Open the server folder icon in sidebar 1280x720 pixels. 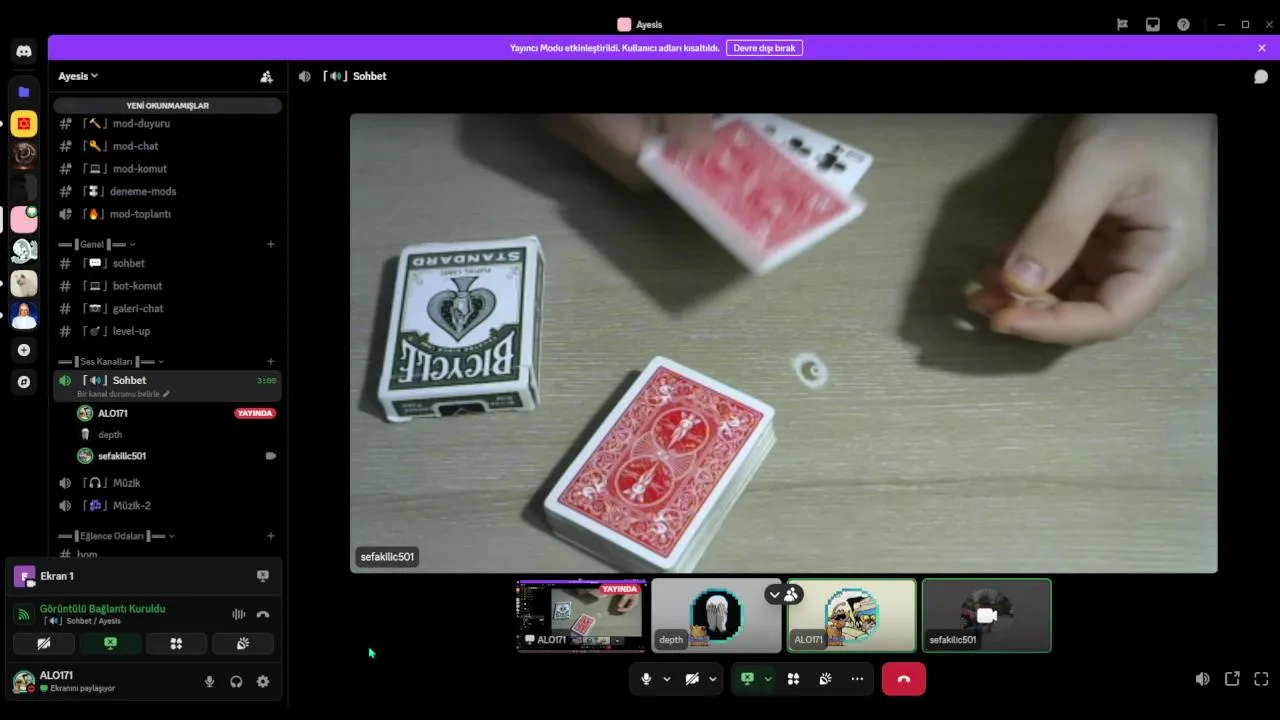[24, 92]
